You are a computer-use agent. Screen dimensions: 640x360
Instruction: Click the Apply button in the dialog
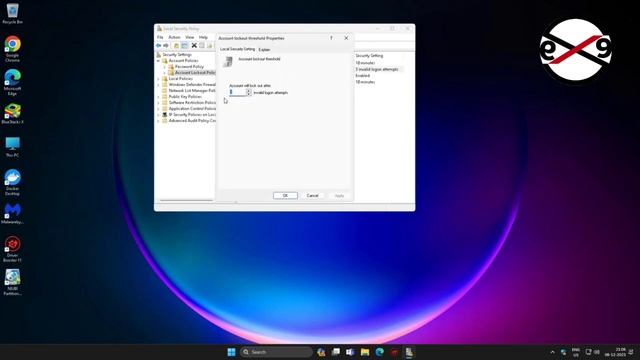tap(339, 196)
